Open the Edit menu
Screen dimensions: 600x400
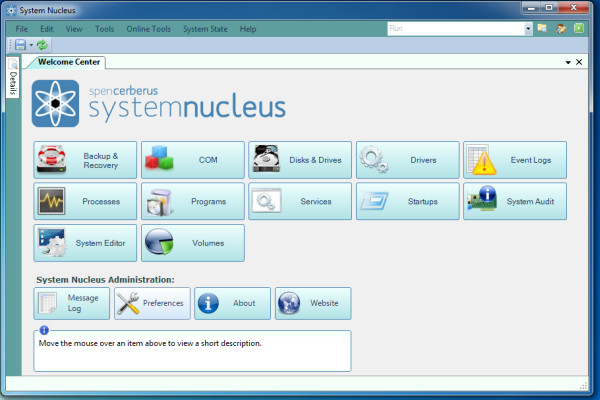[47, 29]
